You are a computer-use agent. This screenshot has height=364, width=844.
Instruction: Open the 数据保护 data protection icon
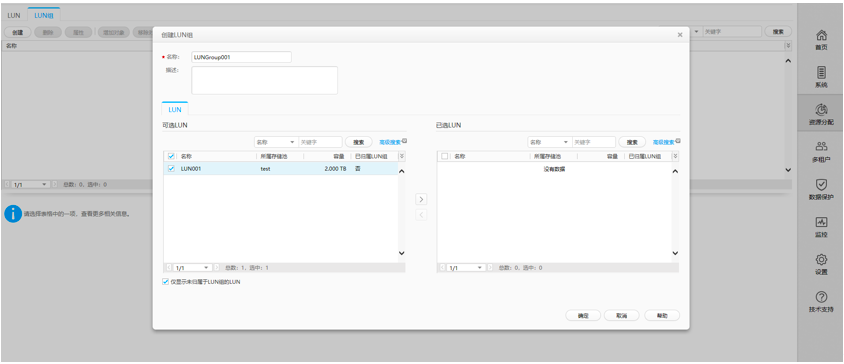click(x=821, y=189)
